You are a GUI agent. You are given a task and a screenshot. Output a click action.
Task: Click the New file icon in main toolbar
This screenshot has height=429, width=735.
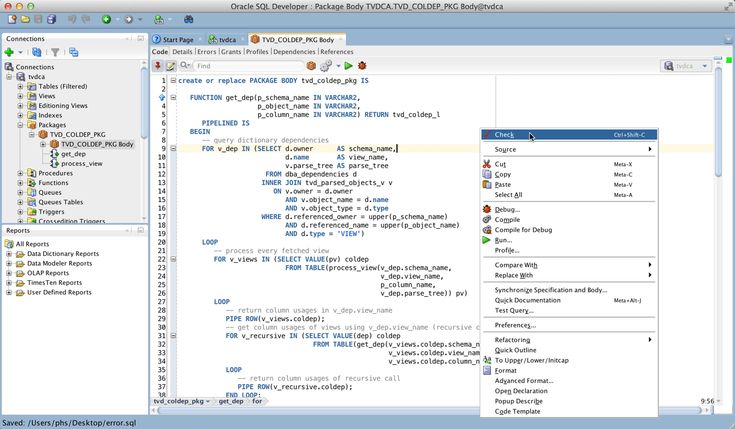tap(12, 19)
